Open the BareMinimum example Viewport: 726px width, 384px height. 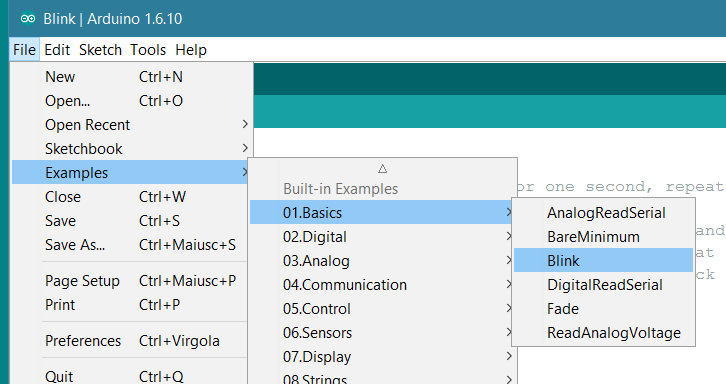tap(603, 237)
